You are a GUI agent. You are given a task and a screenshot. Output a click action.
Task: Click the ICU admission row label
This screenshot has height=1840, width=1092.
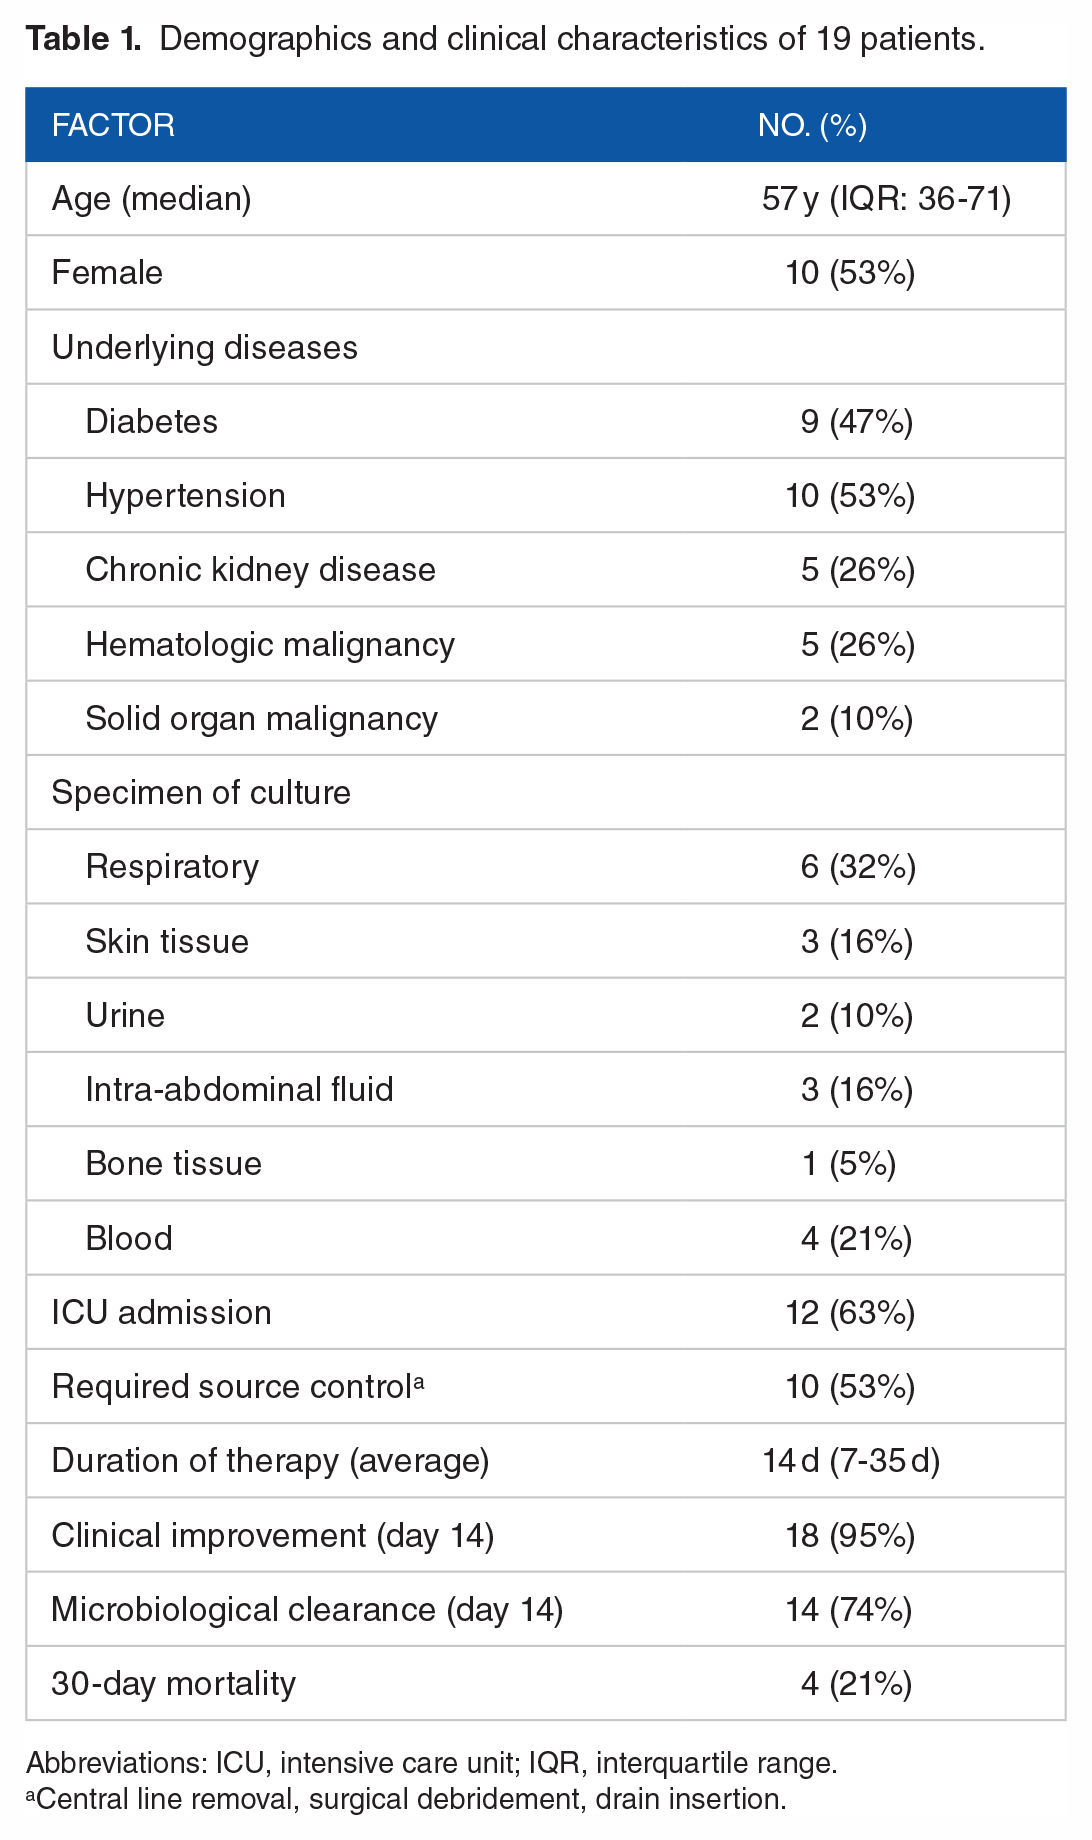[x=162, y=1313]
